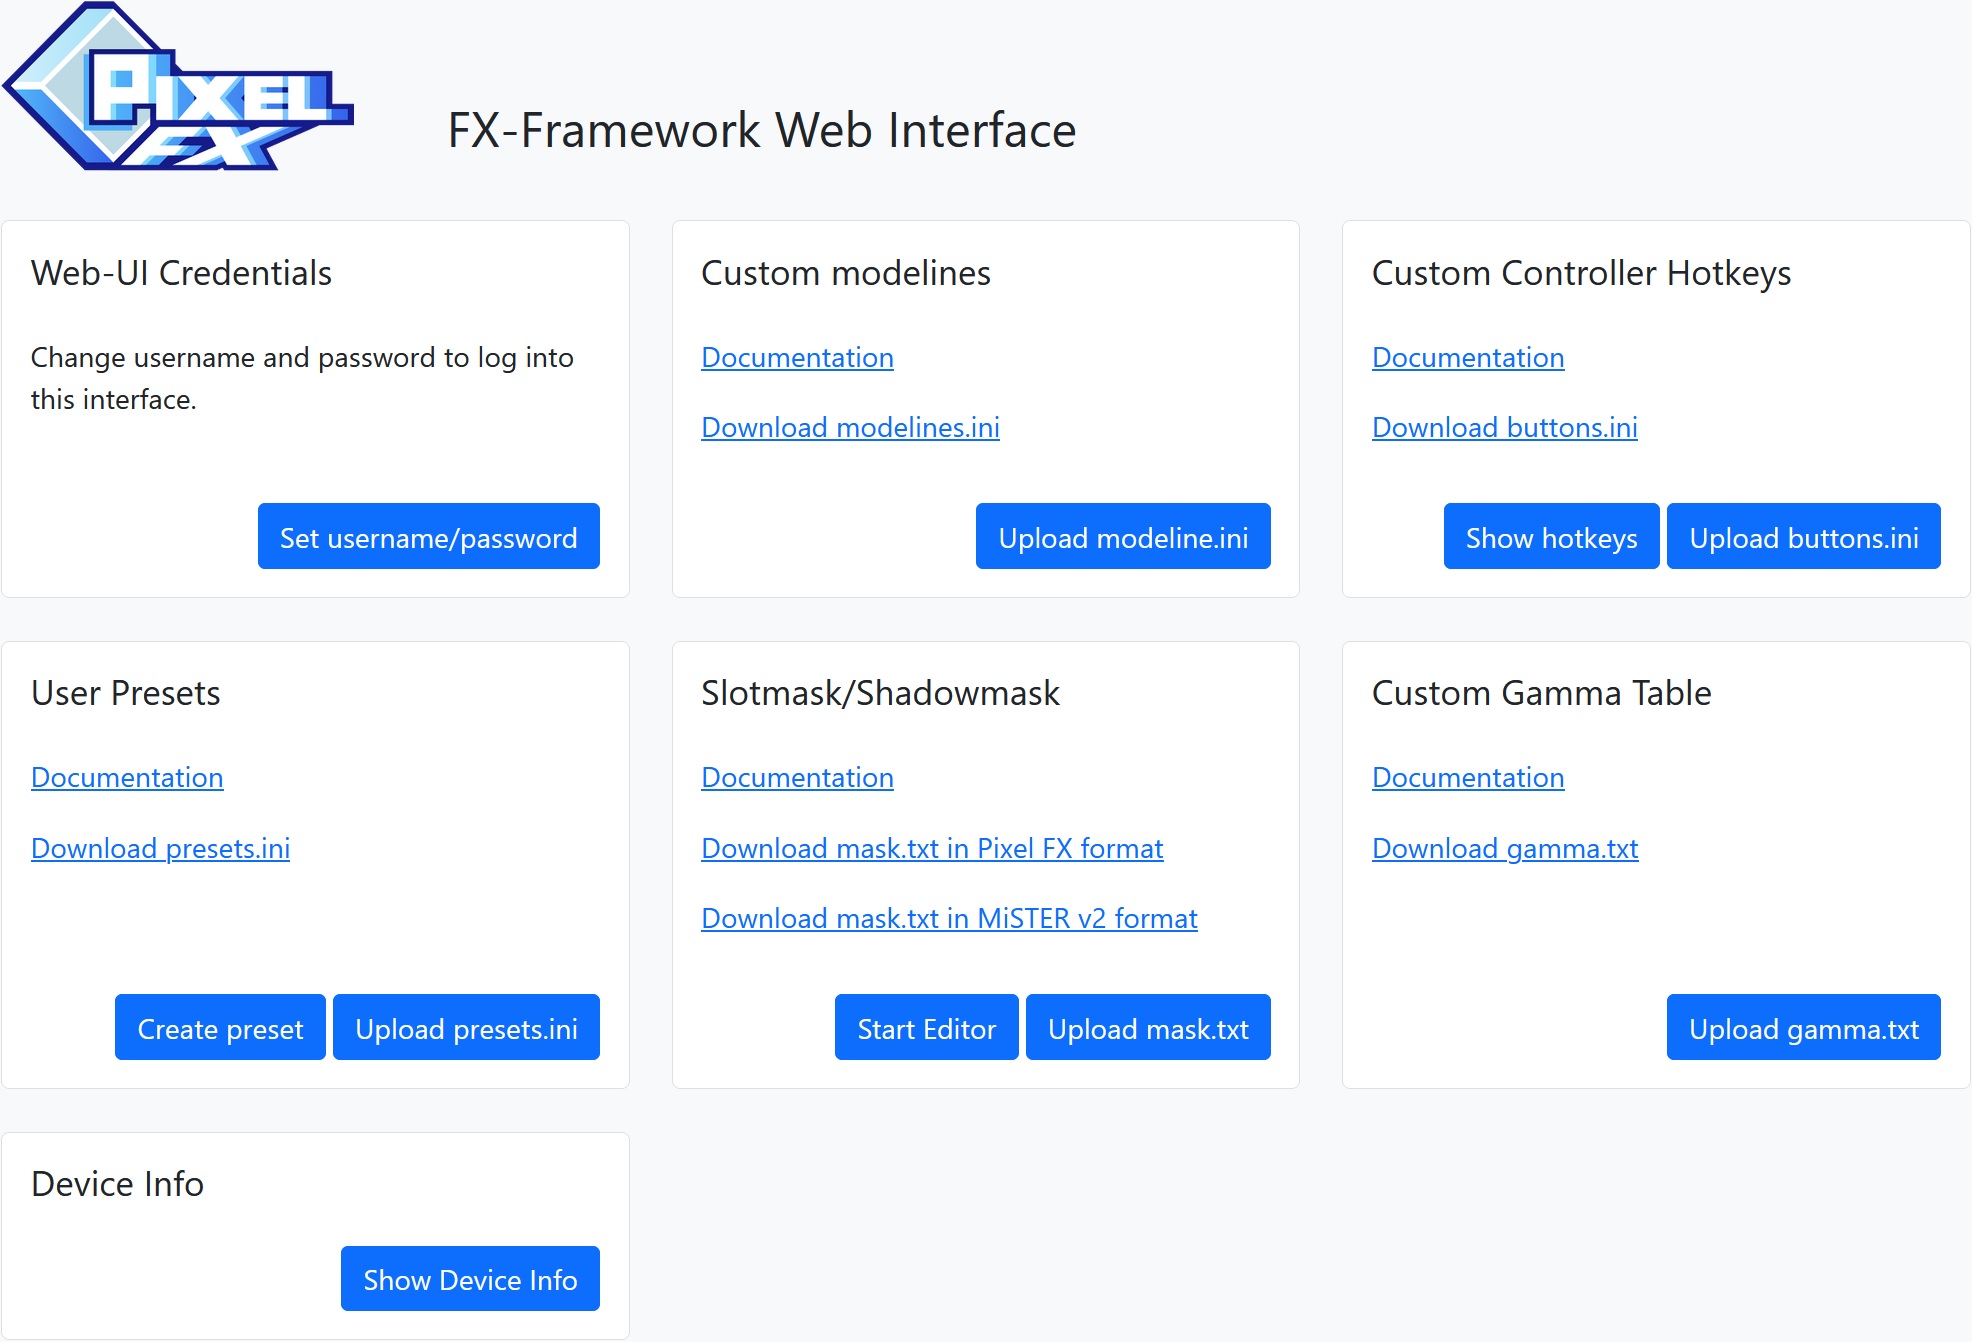The width and height of the screenshot is (1972, 1342).
Task: Open Slotmask/Shadowmask Documentation link
Action: point(798,778)
